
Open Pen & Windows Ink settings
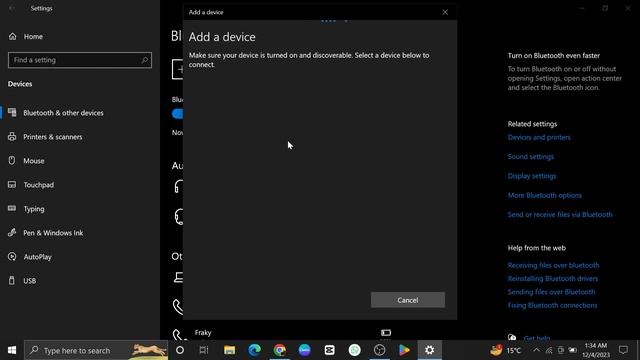click(x=53, y=233)
